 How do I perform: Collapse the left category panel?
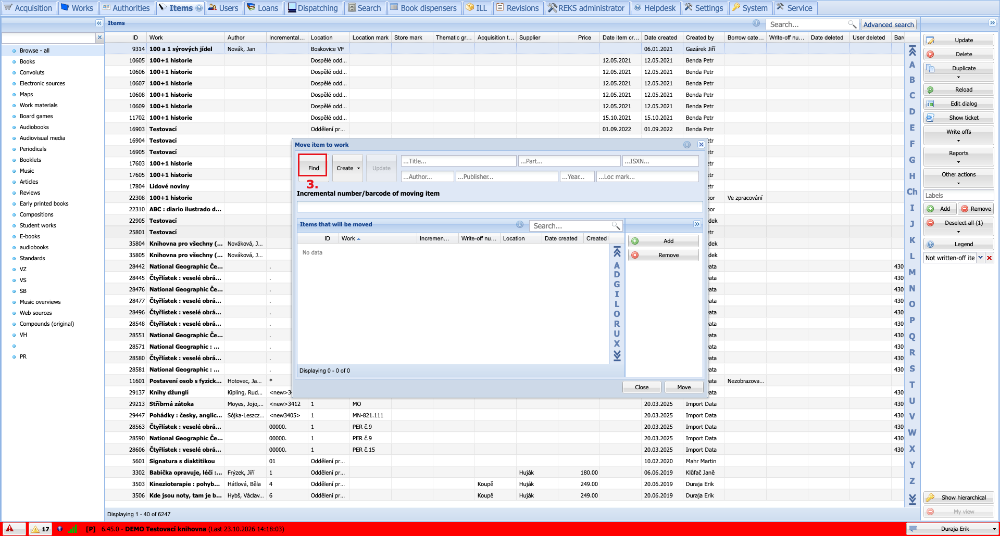pos(99,22)
